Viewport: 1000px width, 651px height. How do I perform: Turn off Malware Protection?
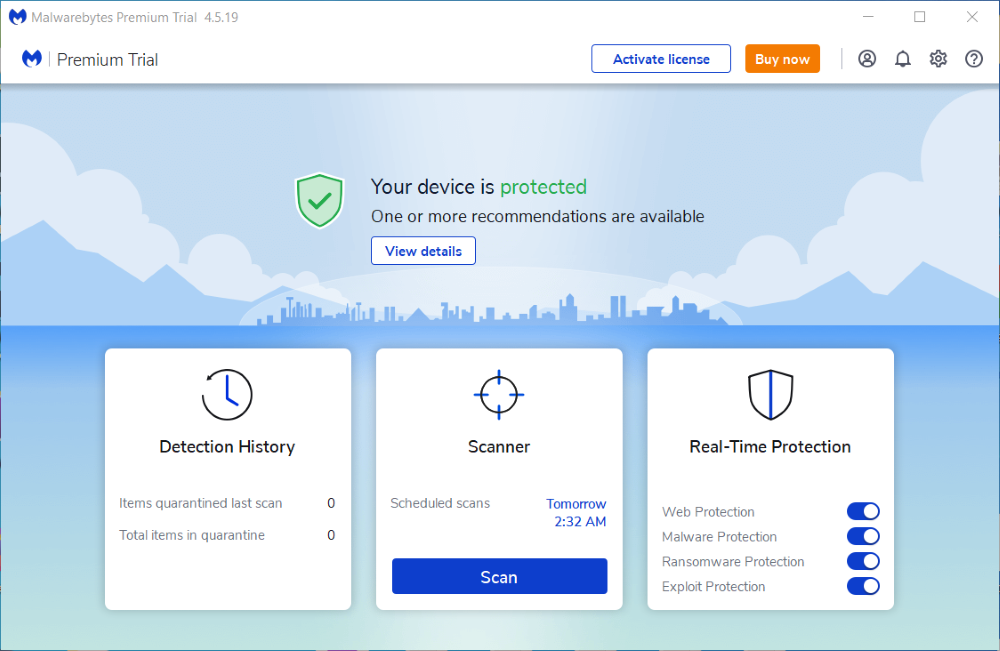click(862, 536)
